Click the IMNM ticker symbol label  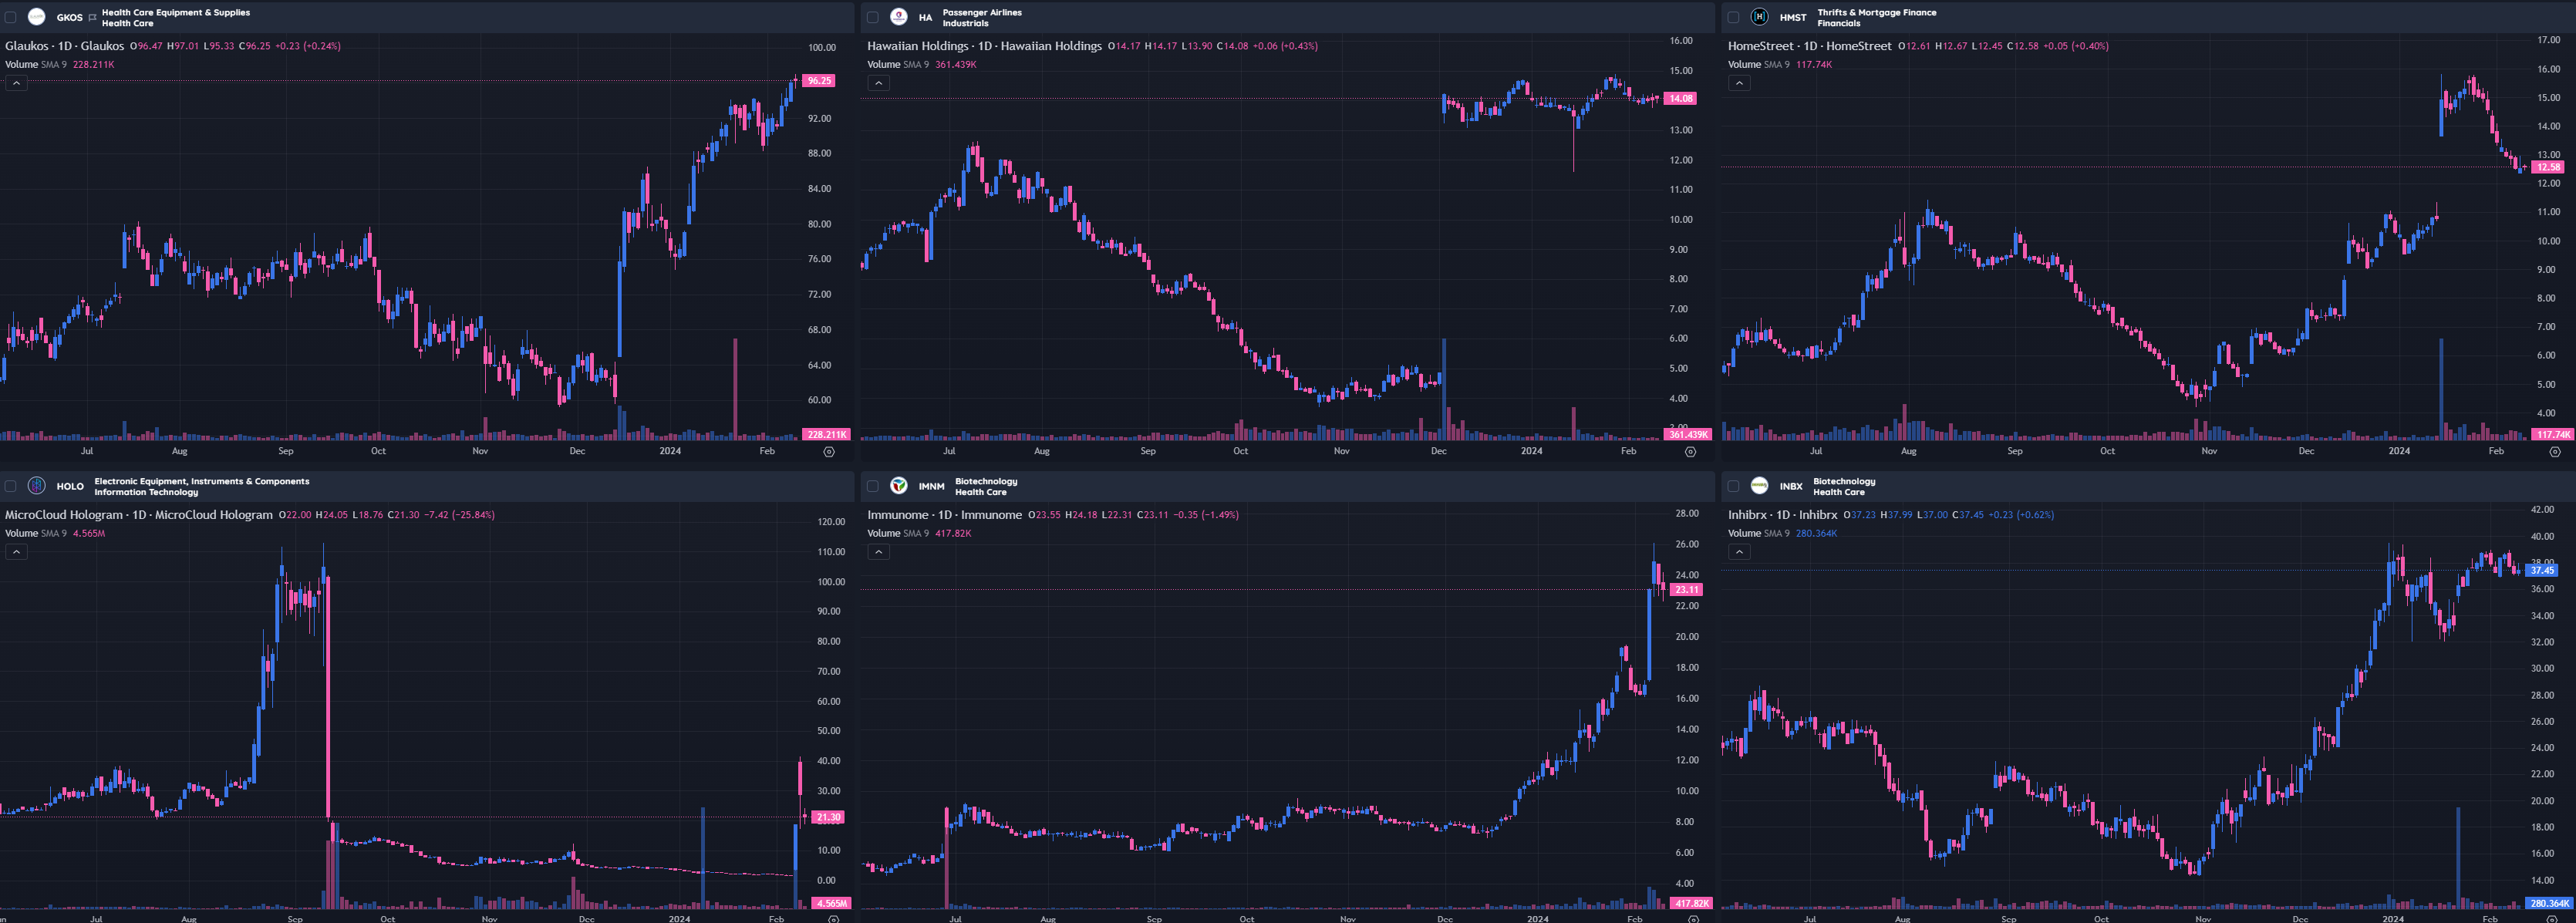tap(931, 487)
